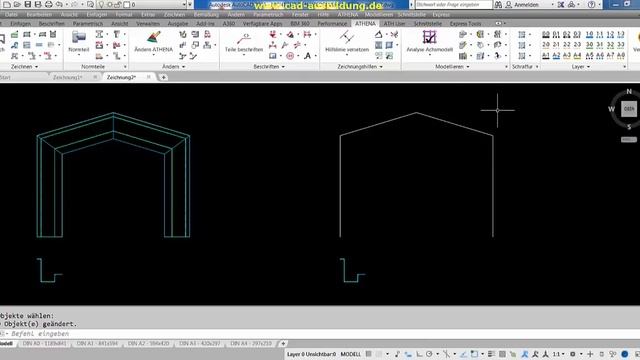Screen dimensions: 640x360
Task: Click the Ändern ATHENA ribbon button
Action: coord(153,42)
